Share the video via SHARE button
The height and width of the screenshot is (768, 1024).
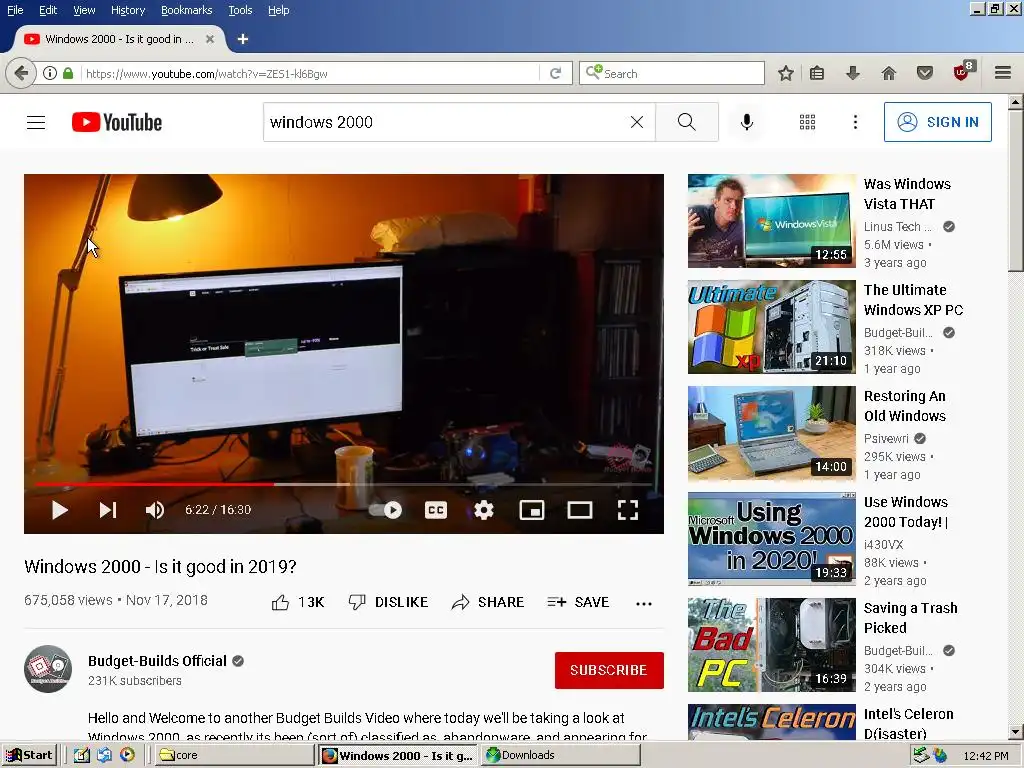[488, 602]
